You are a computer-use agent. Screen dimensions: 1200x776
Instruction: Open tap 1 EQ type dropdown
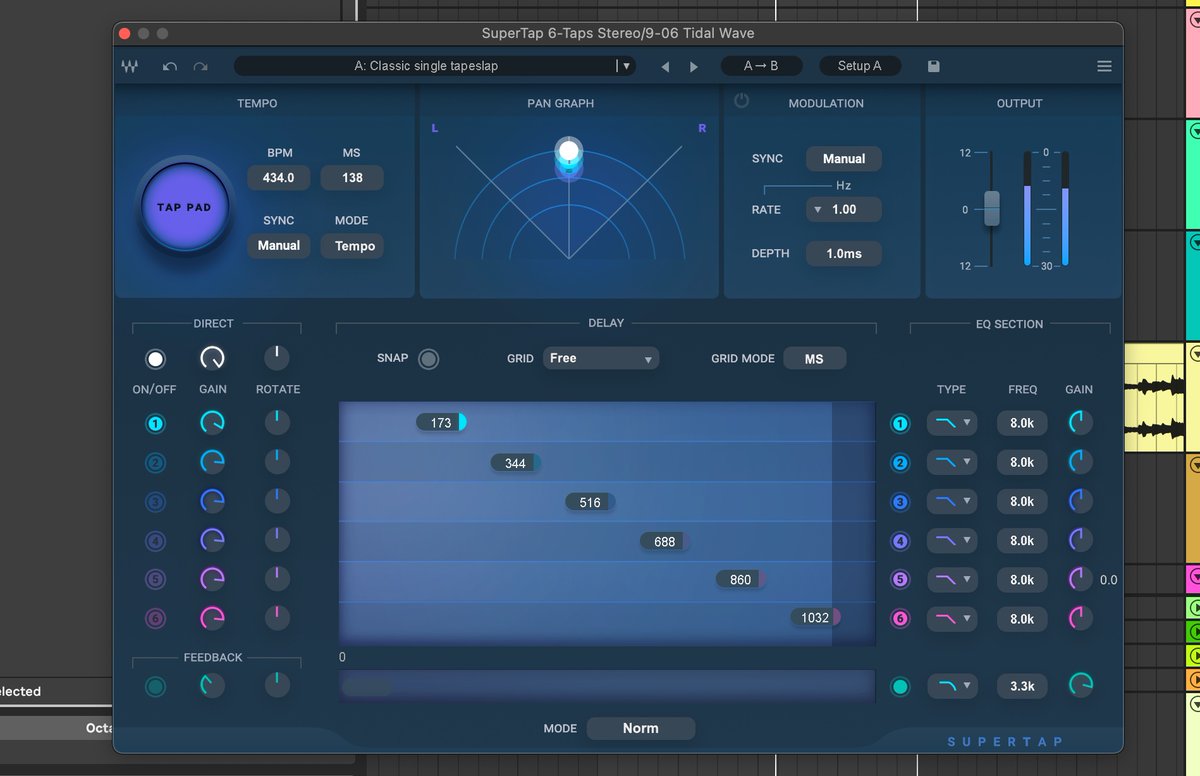[952, 423]
